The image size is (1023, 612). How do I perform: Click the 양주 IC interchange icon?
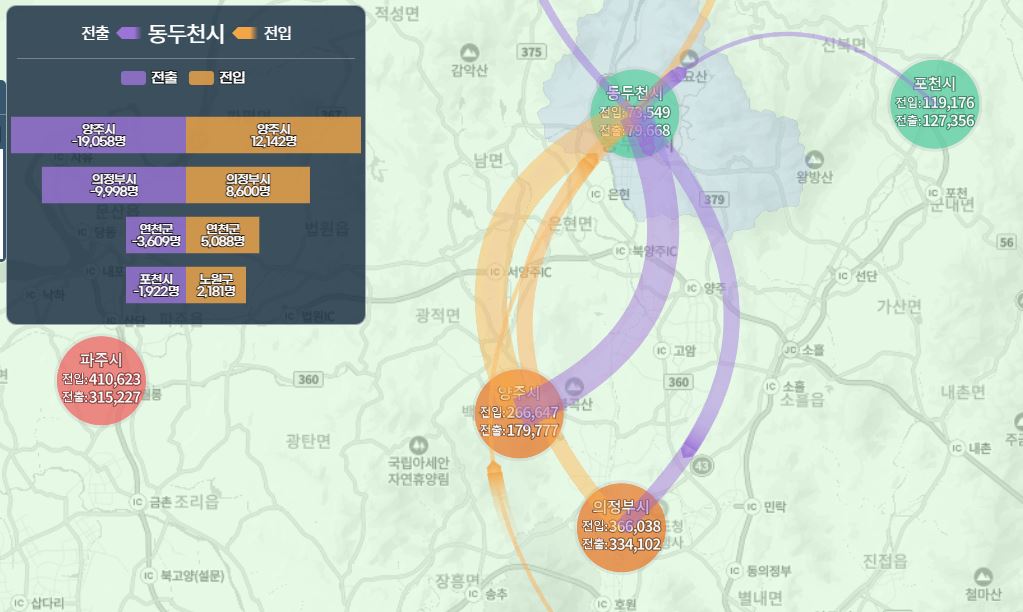click(692, 288)
